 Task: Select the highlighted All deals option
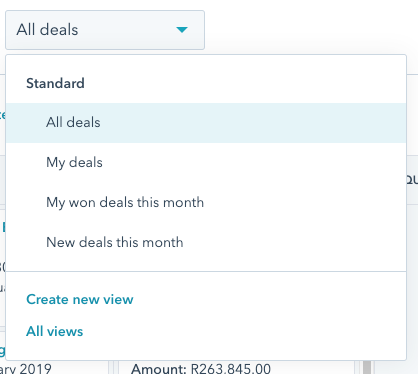tap(206, 123)
